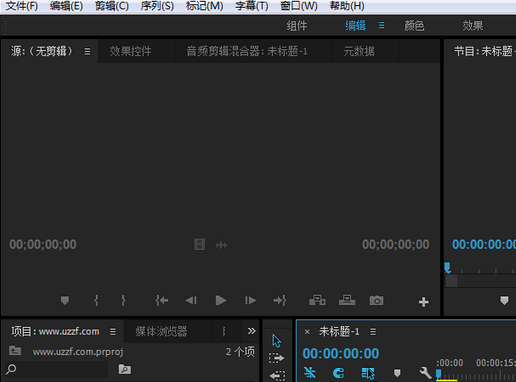Open the 剪辑(C) menu

112,6
